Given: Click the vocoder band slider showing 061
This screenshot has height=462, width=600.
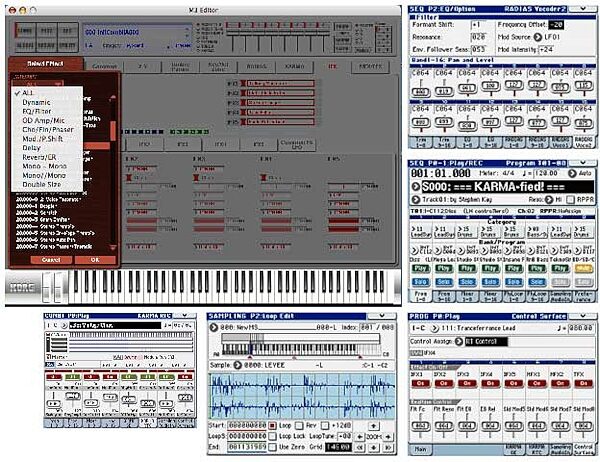Looking at the screenshot, I should pos(467,89).
